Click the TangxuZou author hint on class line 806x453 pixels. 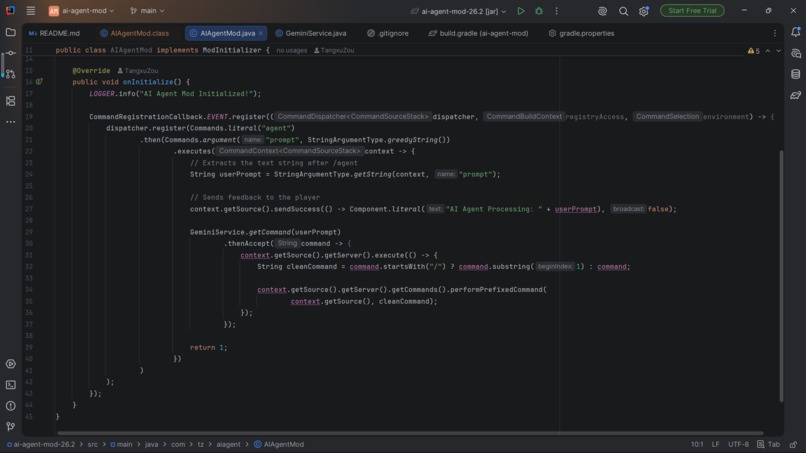click(x=334, y=50)
